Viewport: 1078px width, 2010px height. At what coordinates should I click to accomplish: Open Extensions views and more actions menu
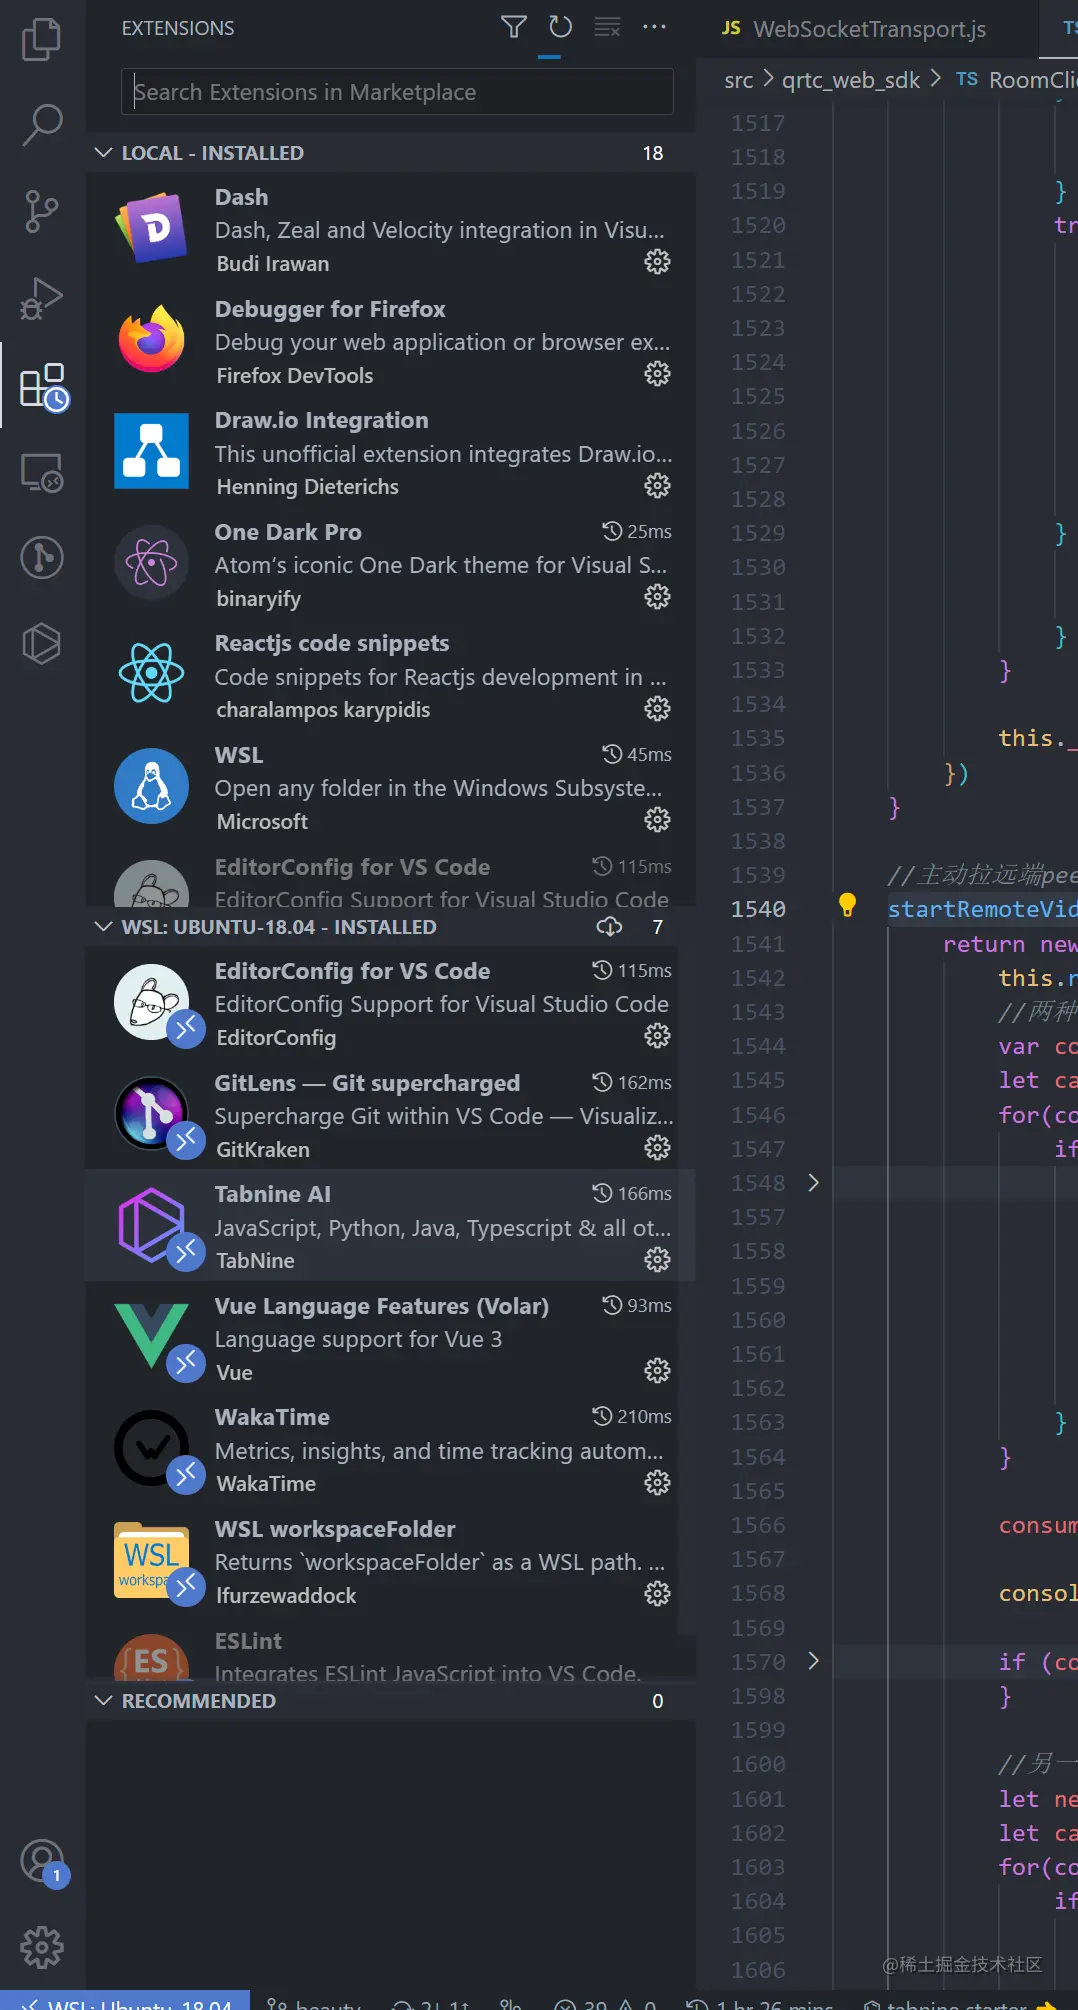click(654, 27)
